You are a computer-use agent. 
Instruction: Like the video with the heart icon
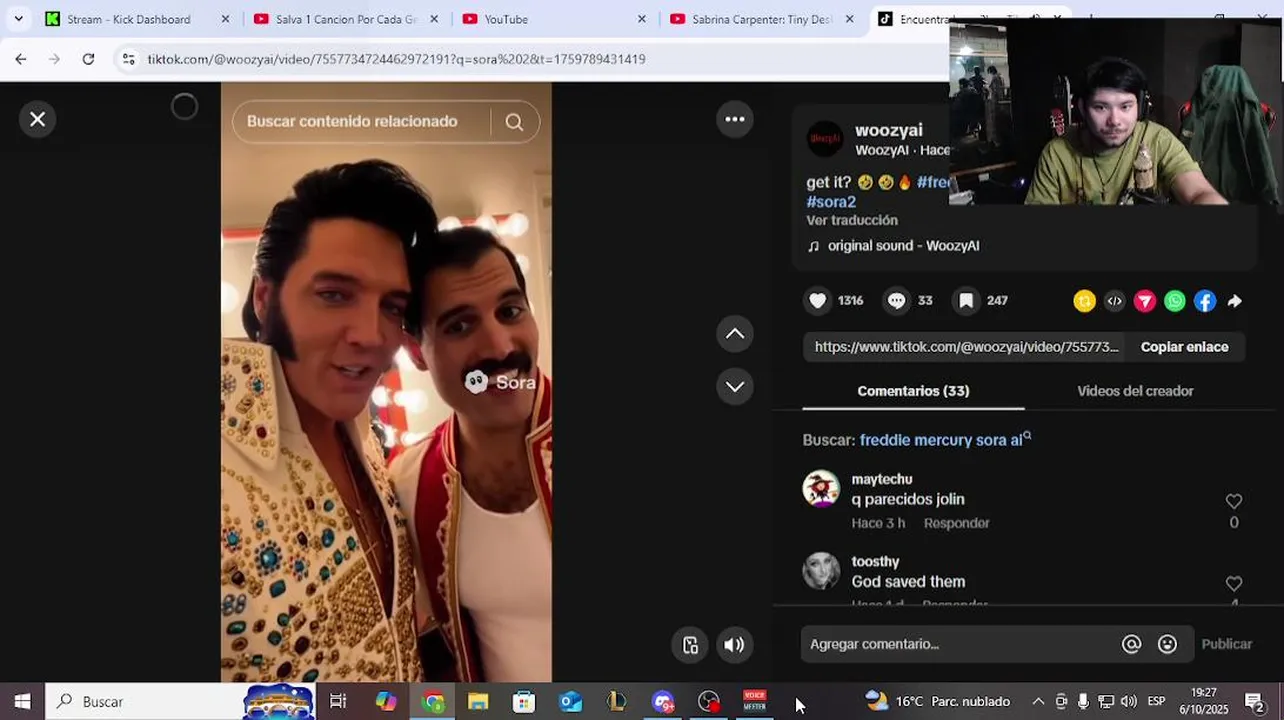[818, 301]
